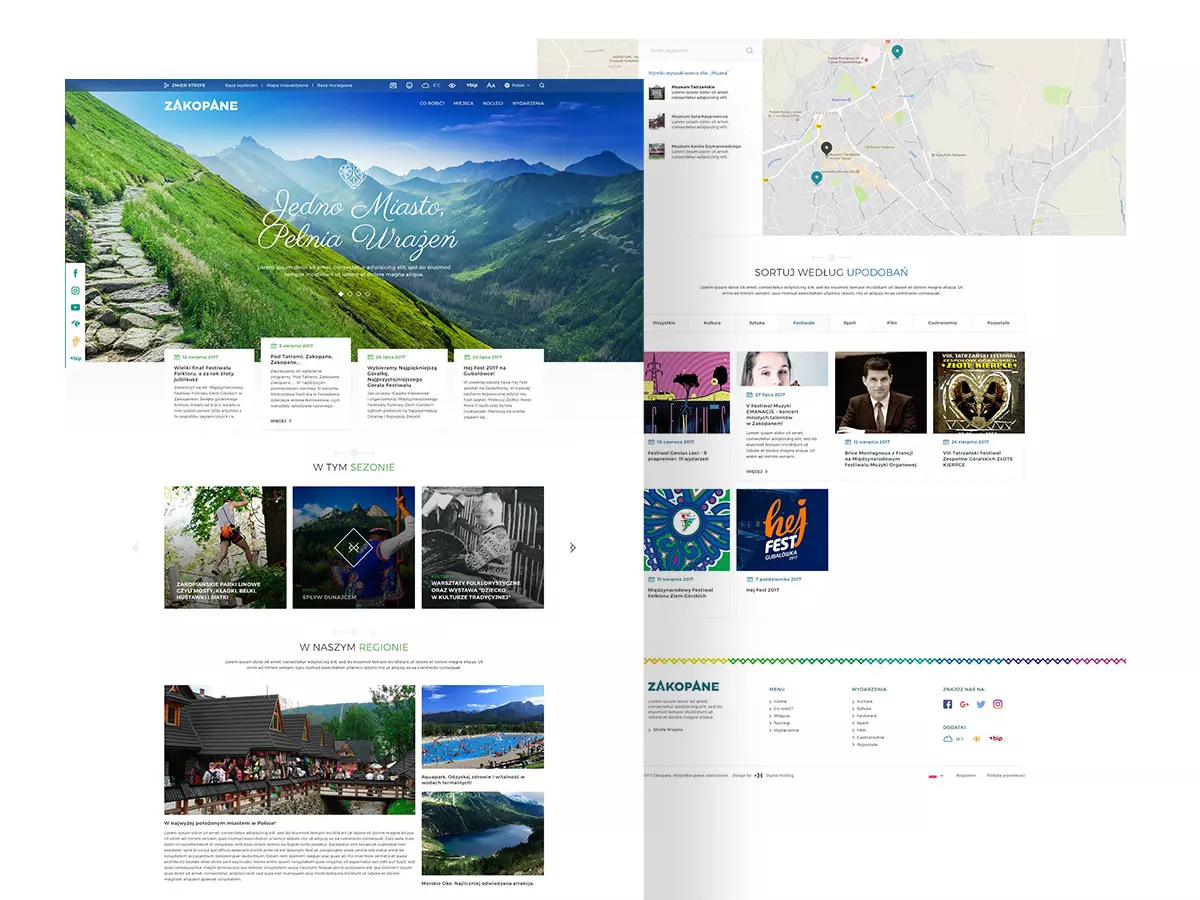Click the map search input field

[700, 50]
